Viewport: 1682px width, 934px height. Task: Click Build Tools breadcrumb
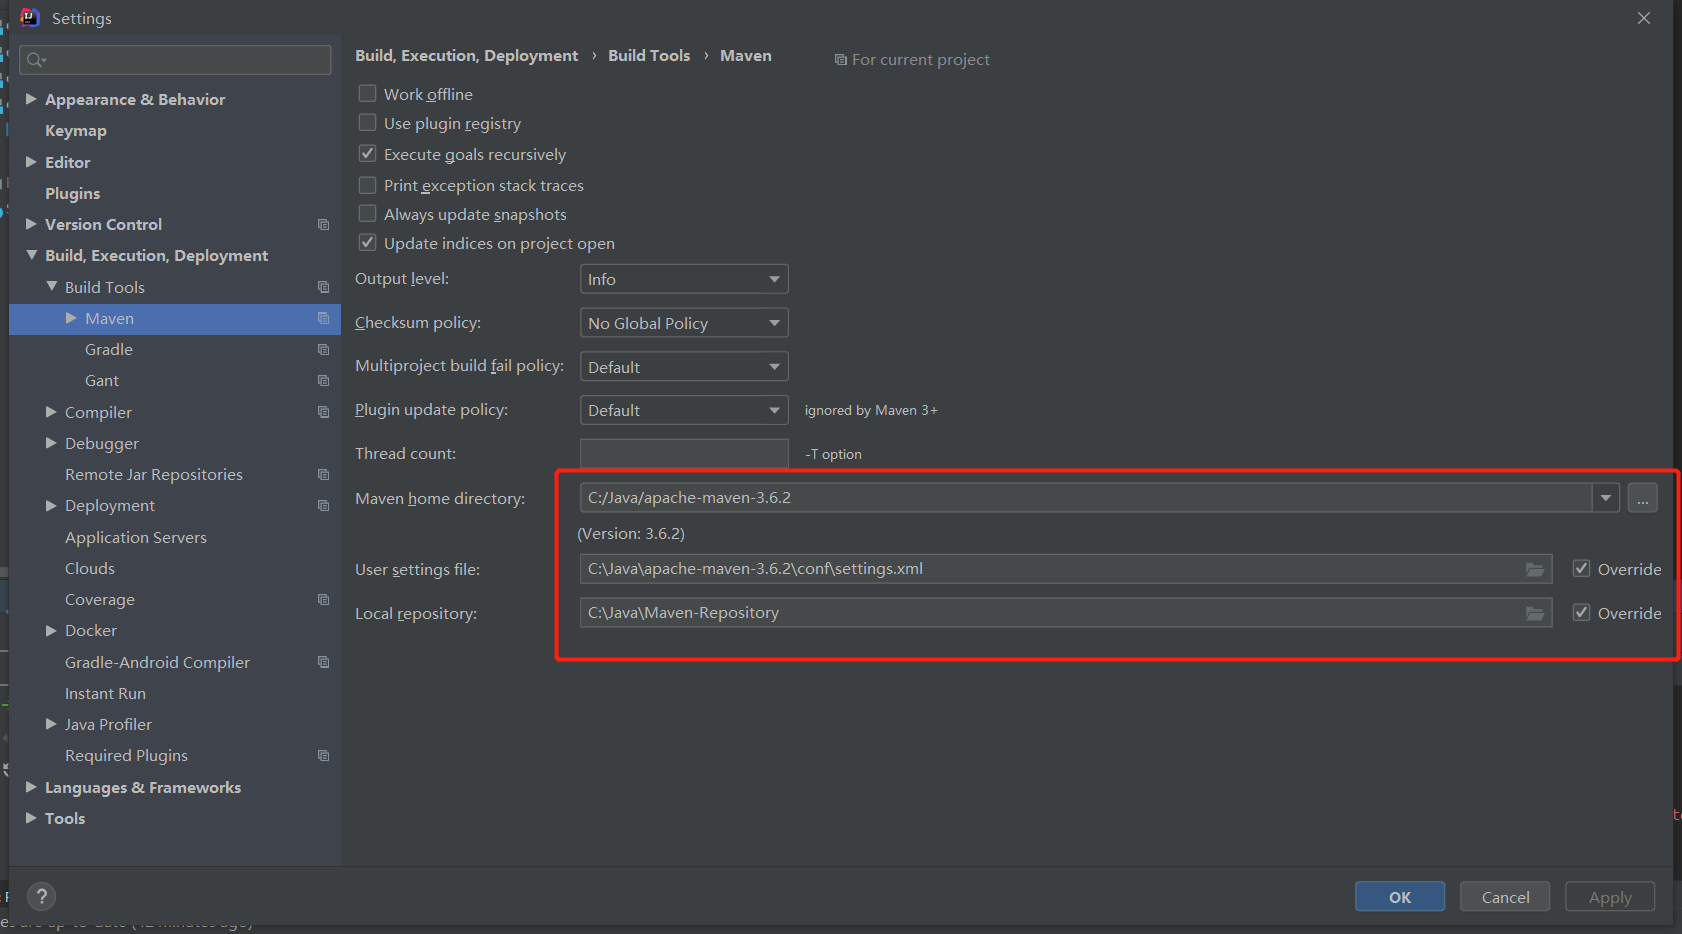pyautogui.click(x=649, y=56)
